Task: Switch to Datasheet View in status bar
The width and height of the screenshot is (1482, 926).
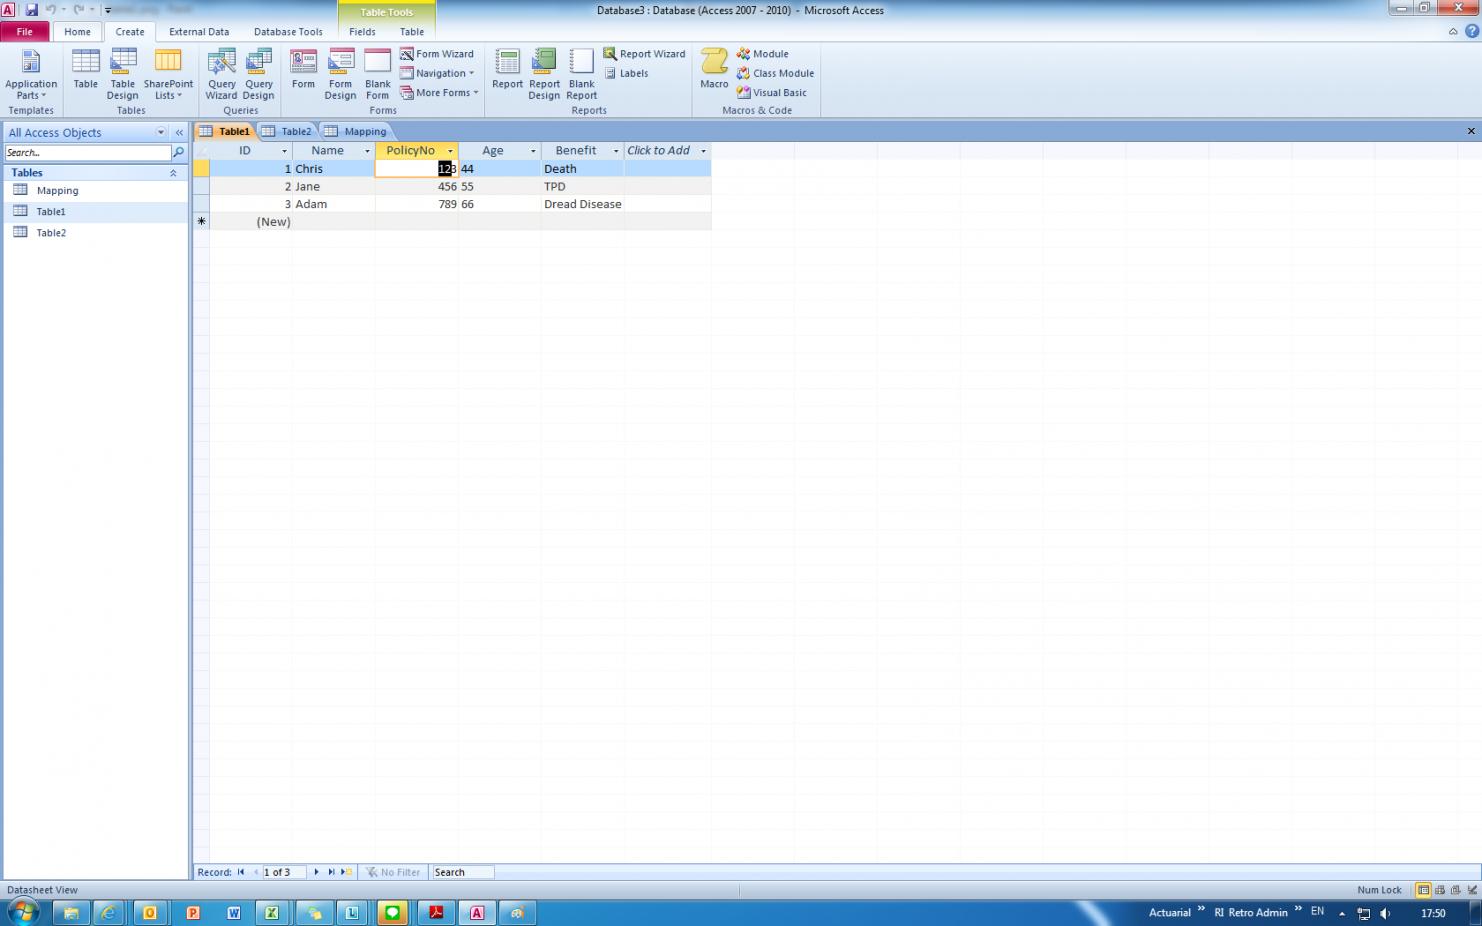Action: [1423, 890]
